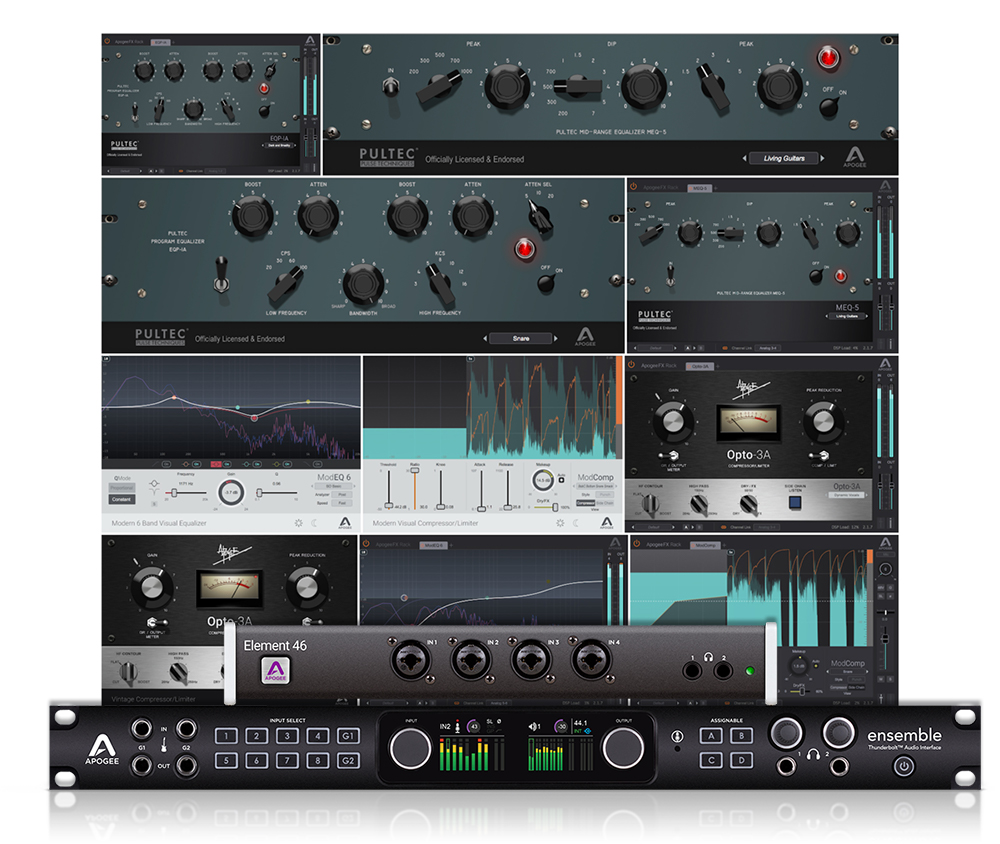Click the green status LED on Element 46

coord(750,670)
